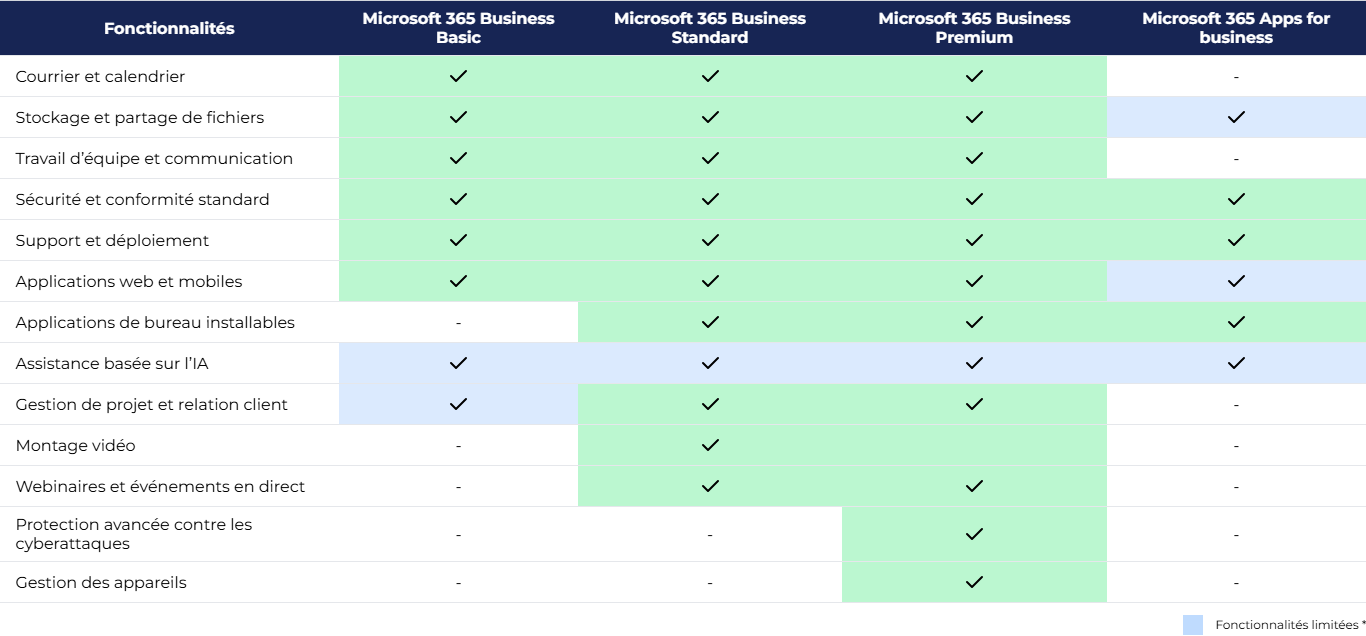The width and height of the screenshot is (1366, 636).
Task: Click the Apps for business dash for Webinaires row
Action: pyautogui.click(x=1236, y=486)
